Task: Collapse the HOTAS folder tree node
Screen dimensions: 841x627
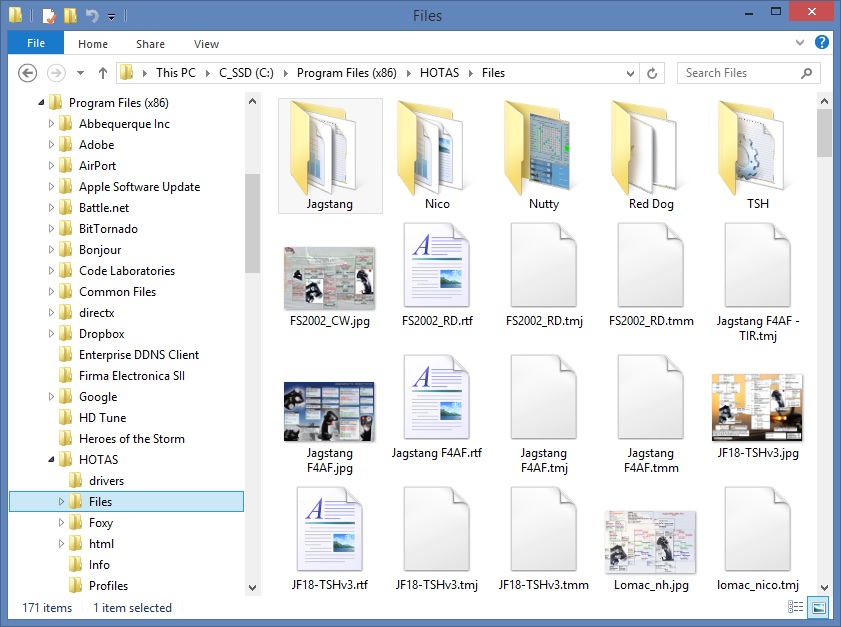Action: click(52, 460)
